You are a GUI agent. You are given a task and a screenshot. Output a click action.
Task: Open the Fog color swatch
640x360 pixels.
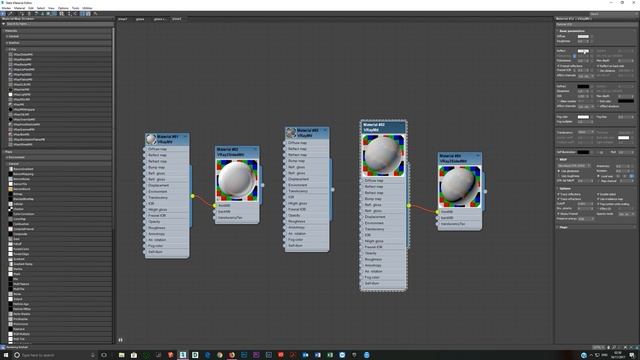583,117
